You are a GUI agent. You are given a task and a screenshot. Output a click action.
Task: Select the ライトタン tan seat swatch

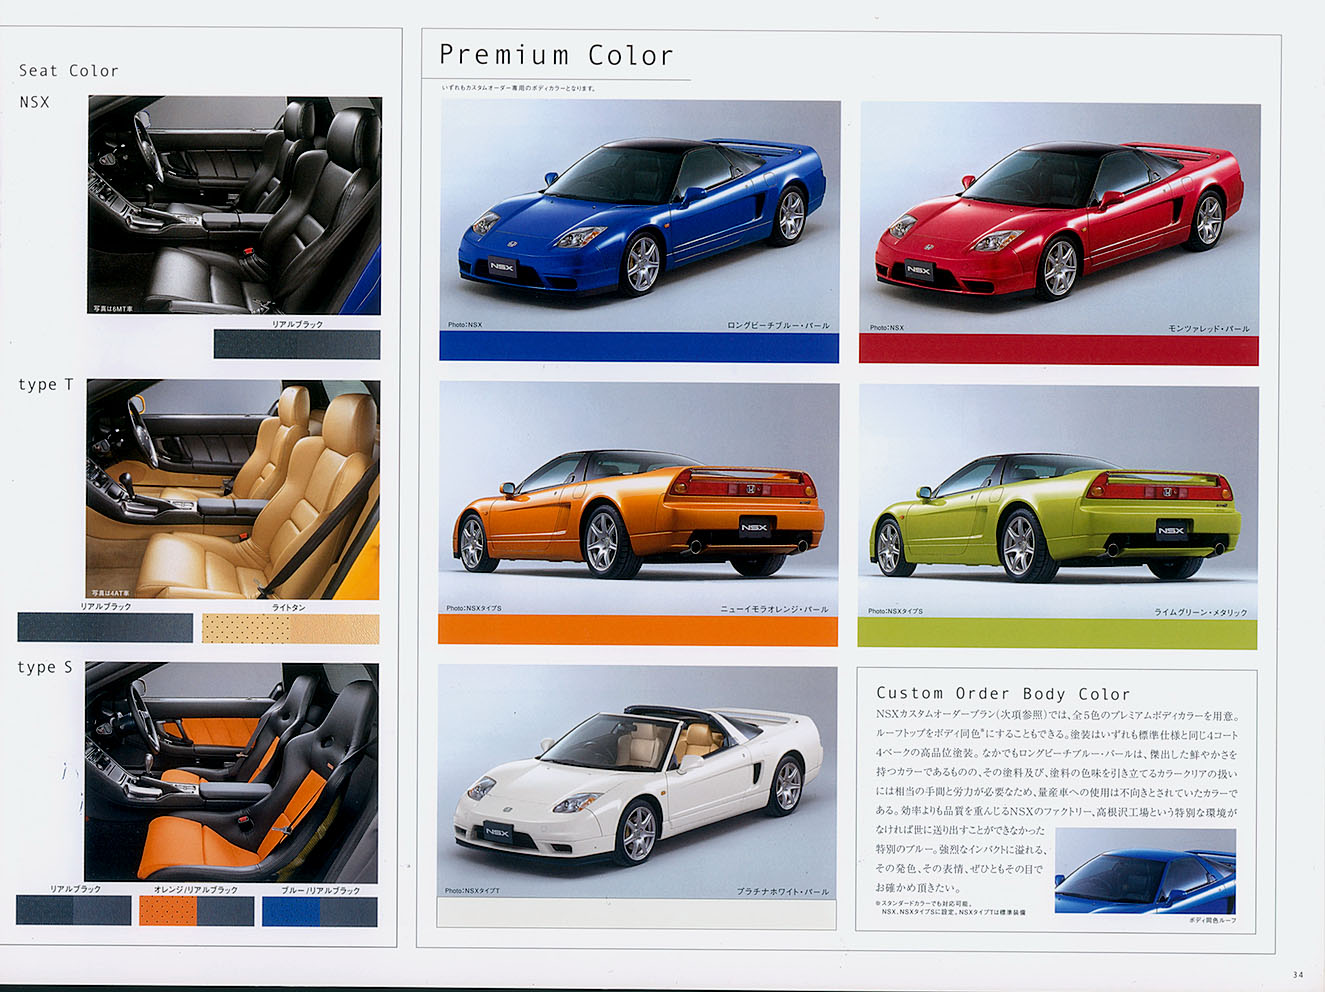pos(291,628)
